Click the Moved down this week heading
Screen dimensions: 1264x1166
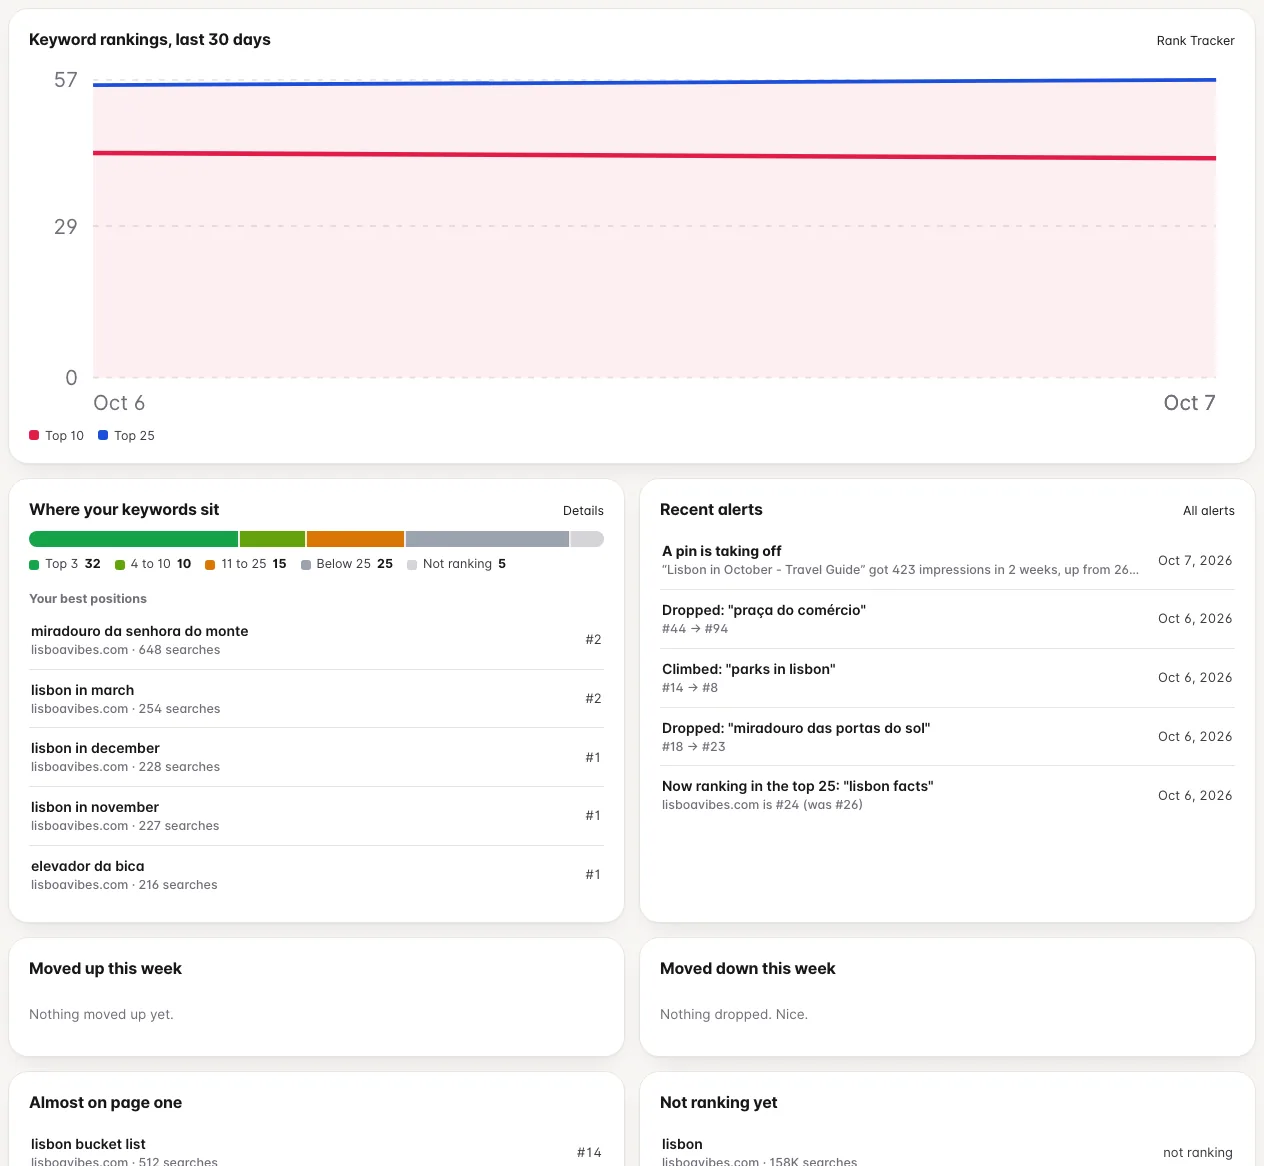pos(747,969)
